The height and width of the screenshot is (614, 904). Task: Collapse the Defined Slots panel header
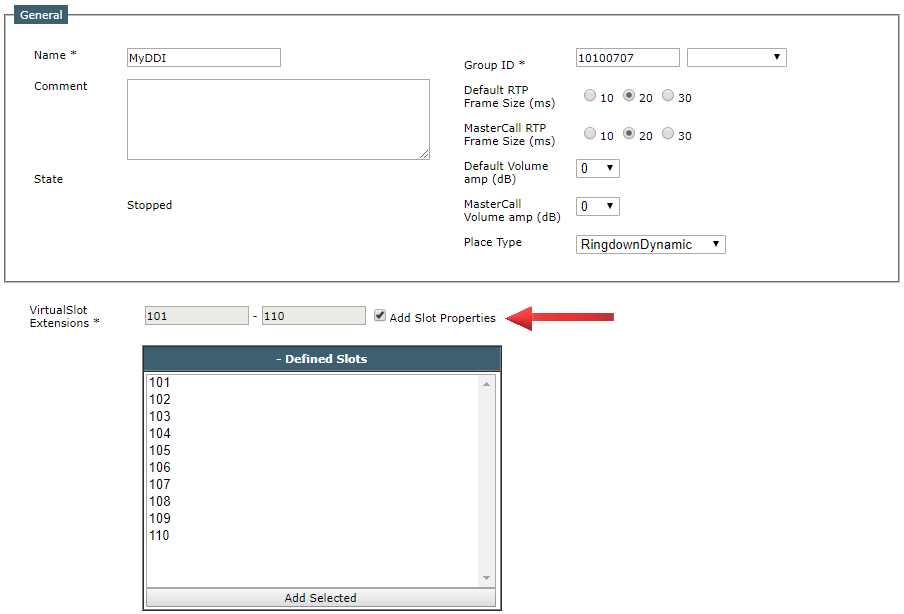[x=322, y=359]
